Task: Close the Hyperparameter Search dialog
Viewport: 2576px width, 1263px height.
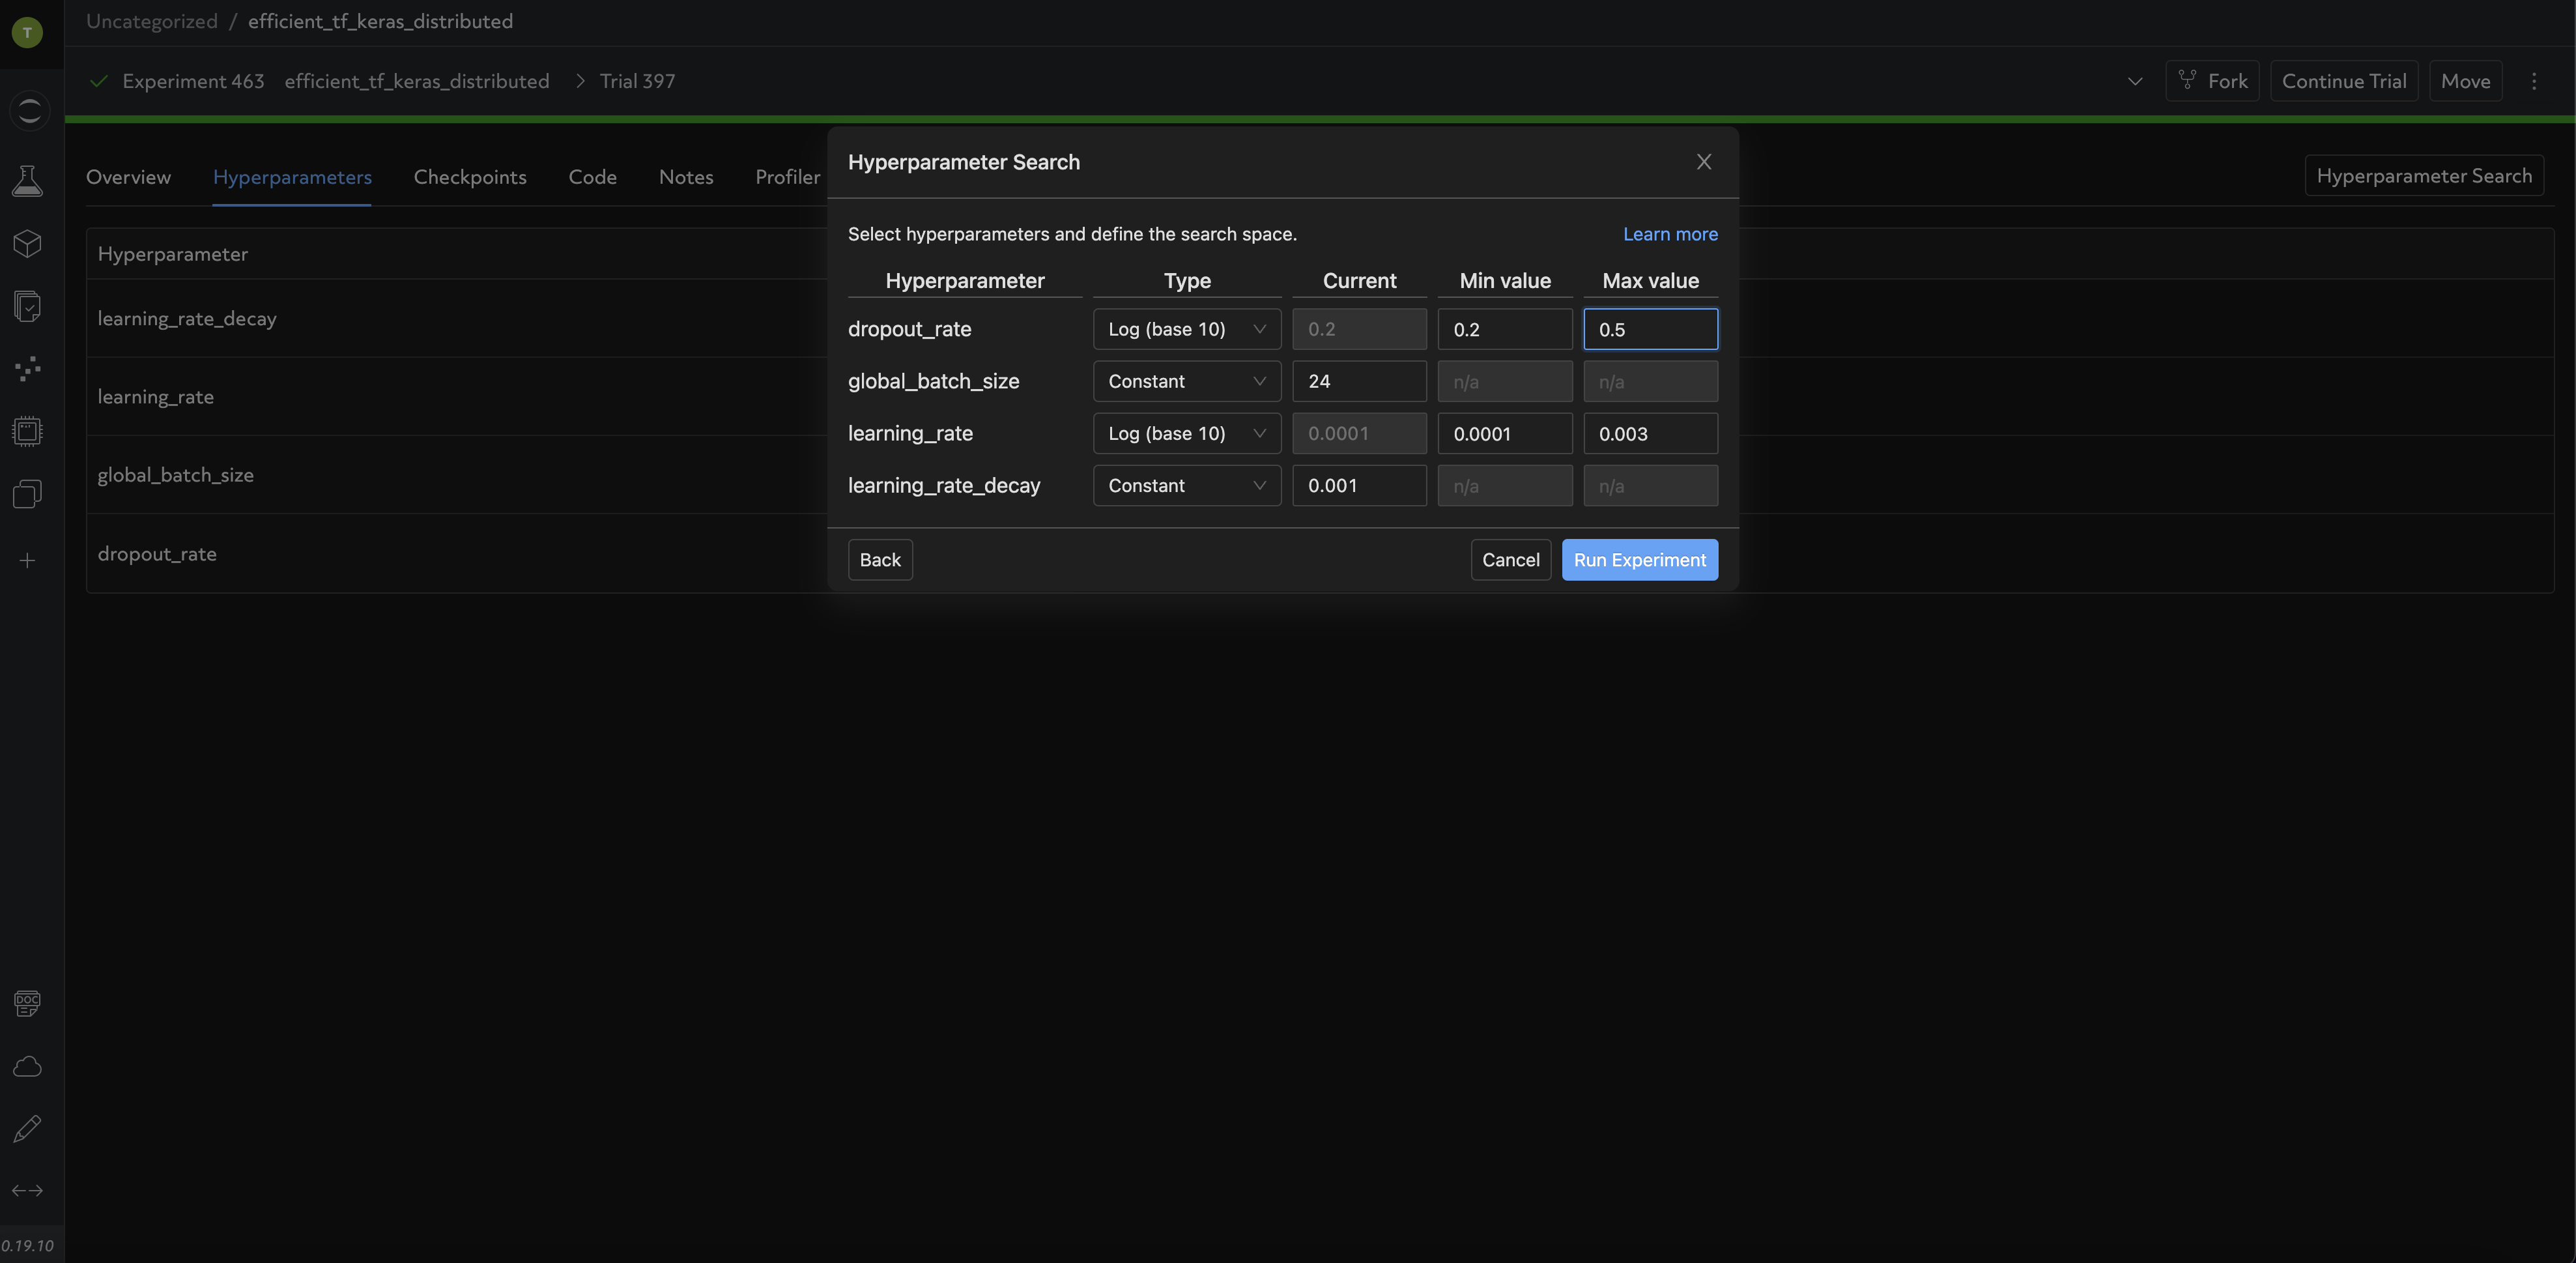Action: point(1703,162)
